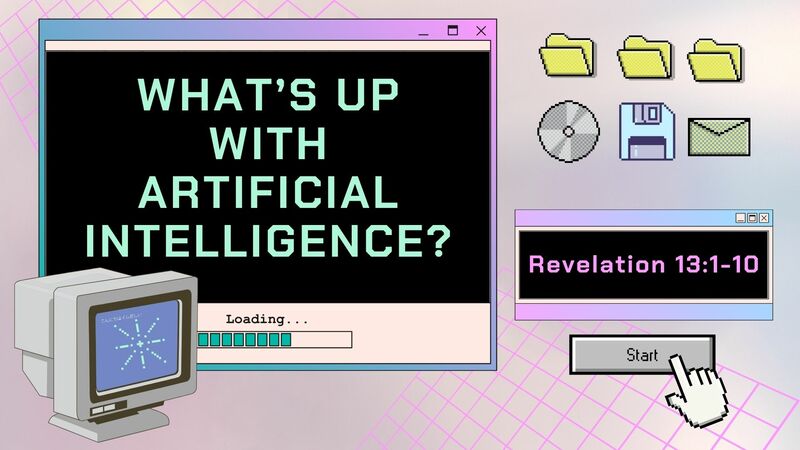Click the CD disc icon

[x=568, y=131]
